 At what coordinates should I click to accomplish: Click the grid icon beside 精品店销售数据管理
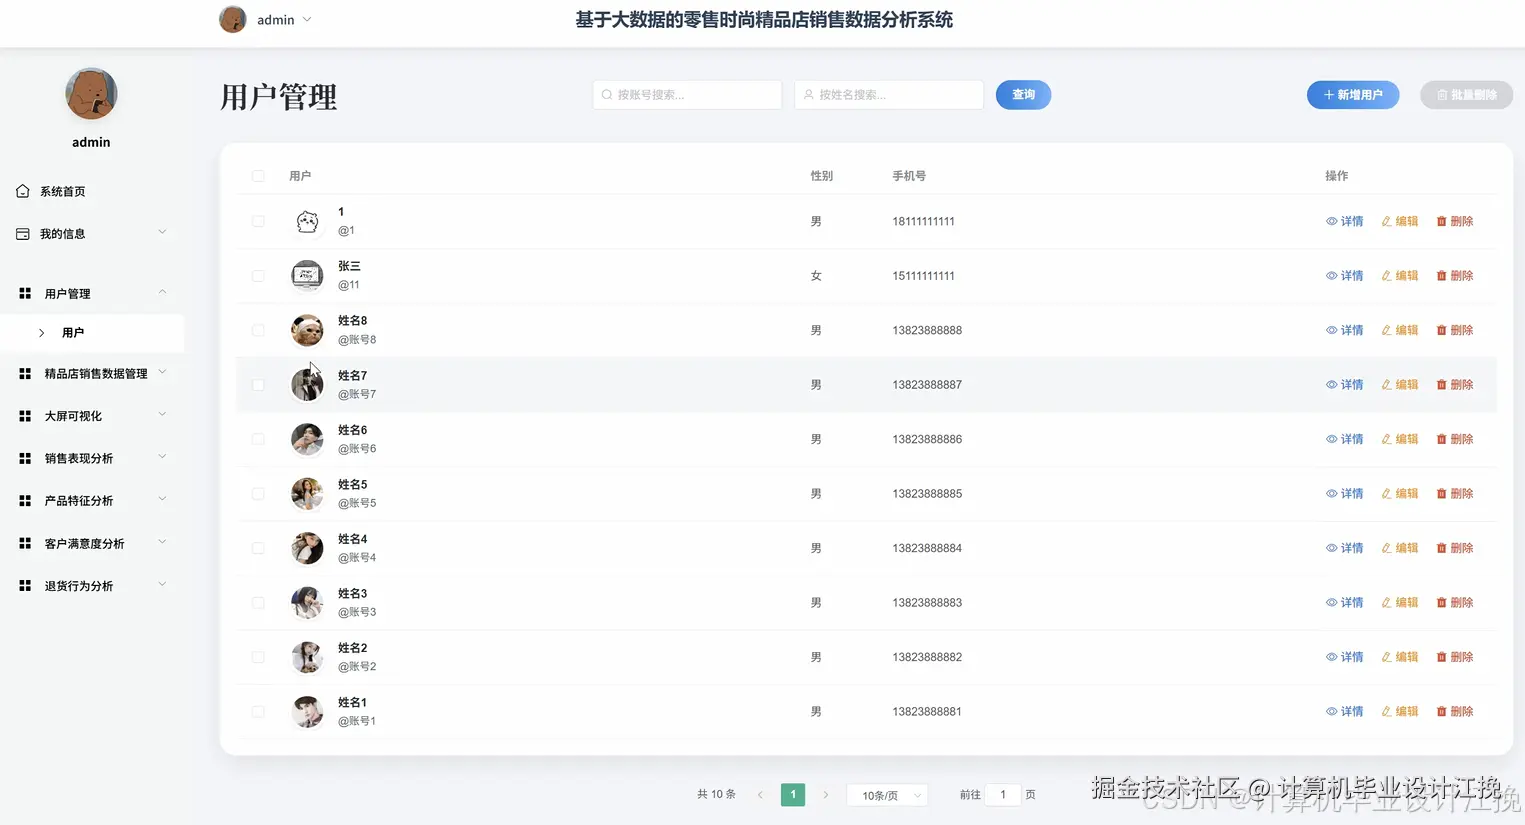tap(25, 373)
